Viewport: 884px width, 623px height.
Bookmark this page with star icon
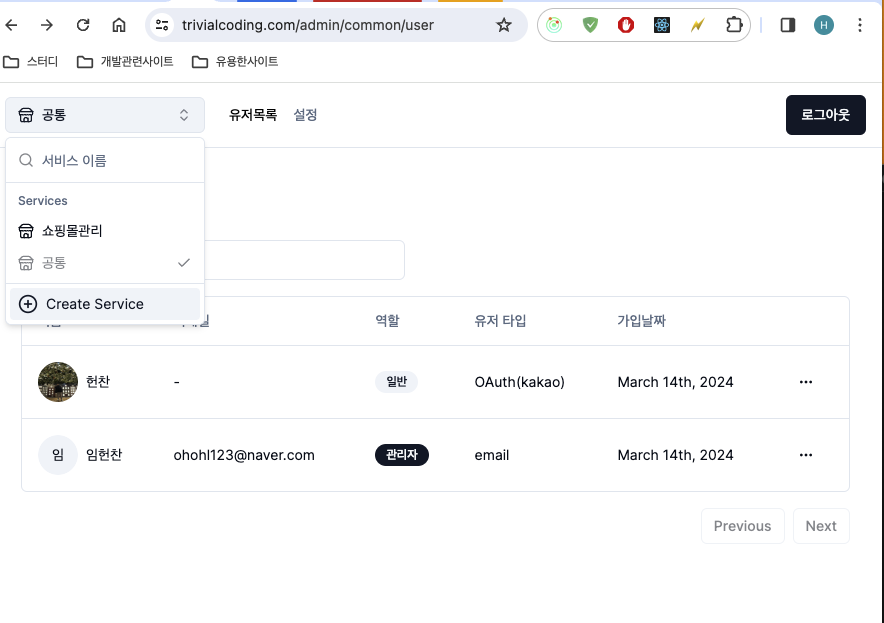[504, 25]
